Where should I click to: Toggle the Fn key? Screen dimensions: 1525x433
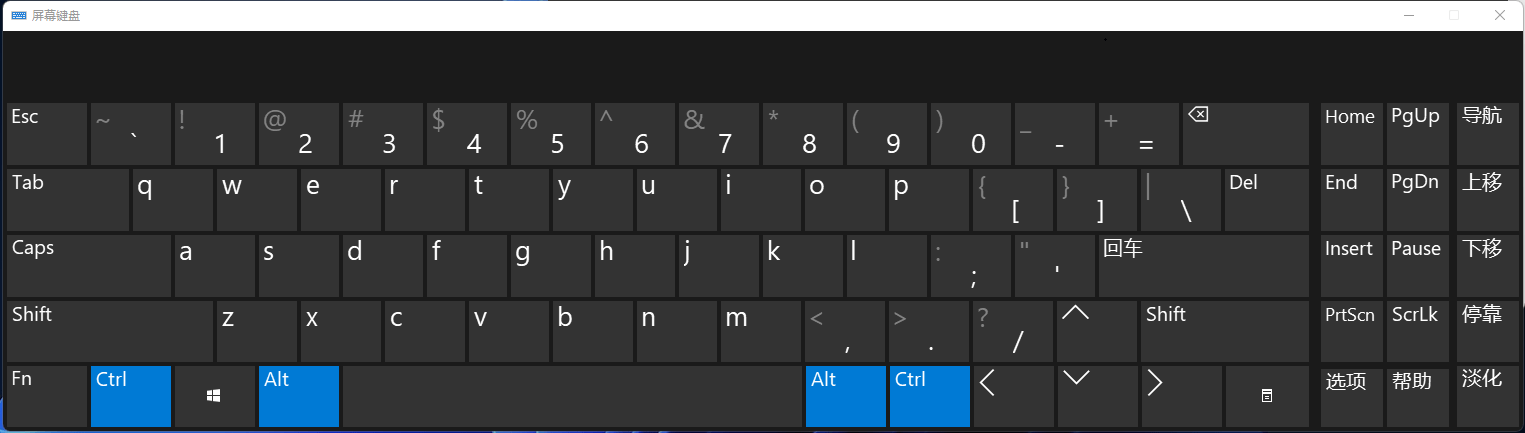coord(46,396)
